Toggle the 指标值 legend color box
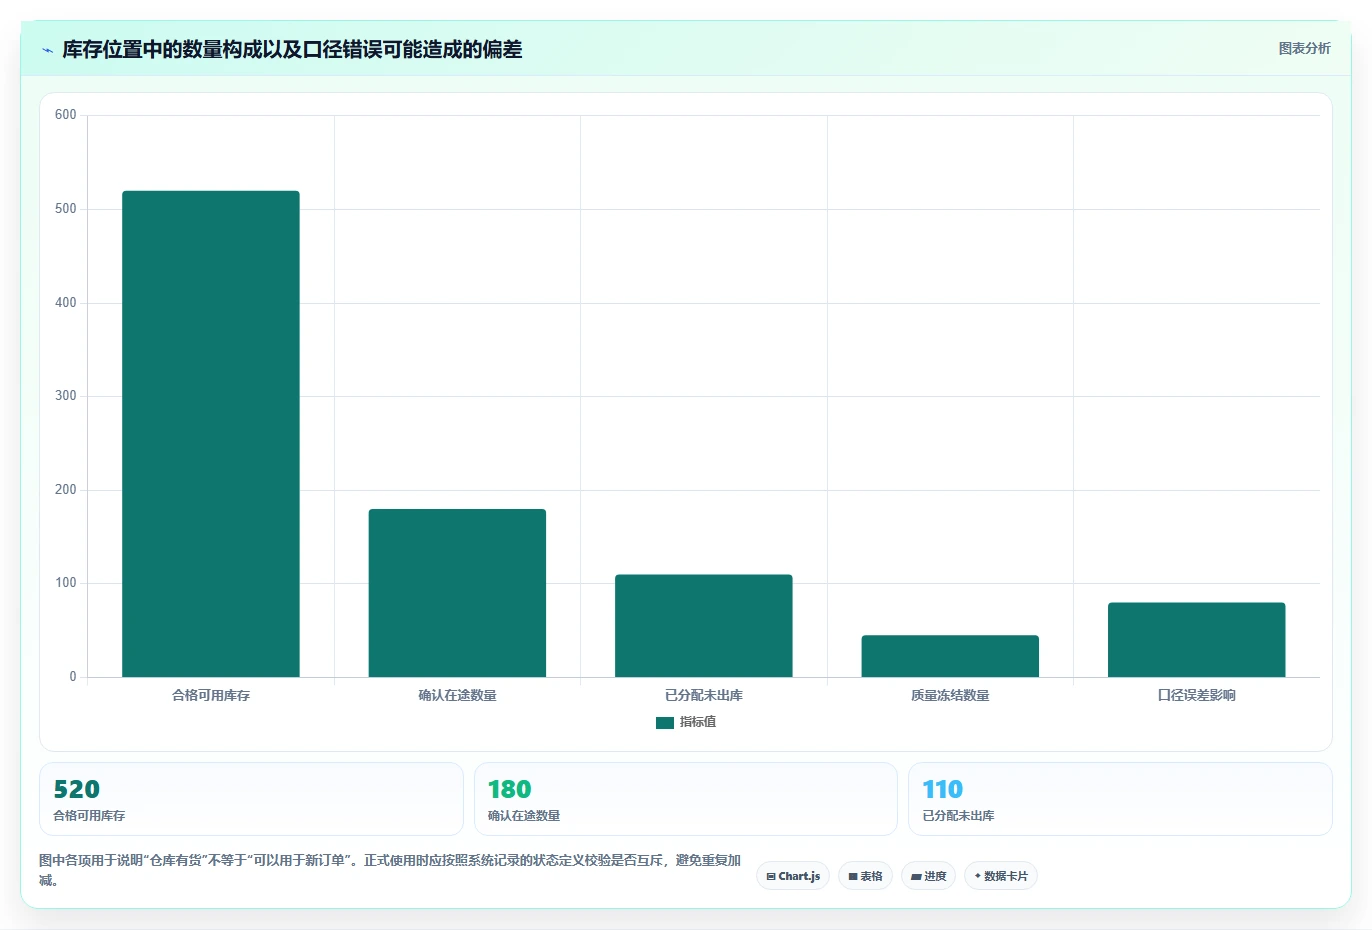 point(665,723)
